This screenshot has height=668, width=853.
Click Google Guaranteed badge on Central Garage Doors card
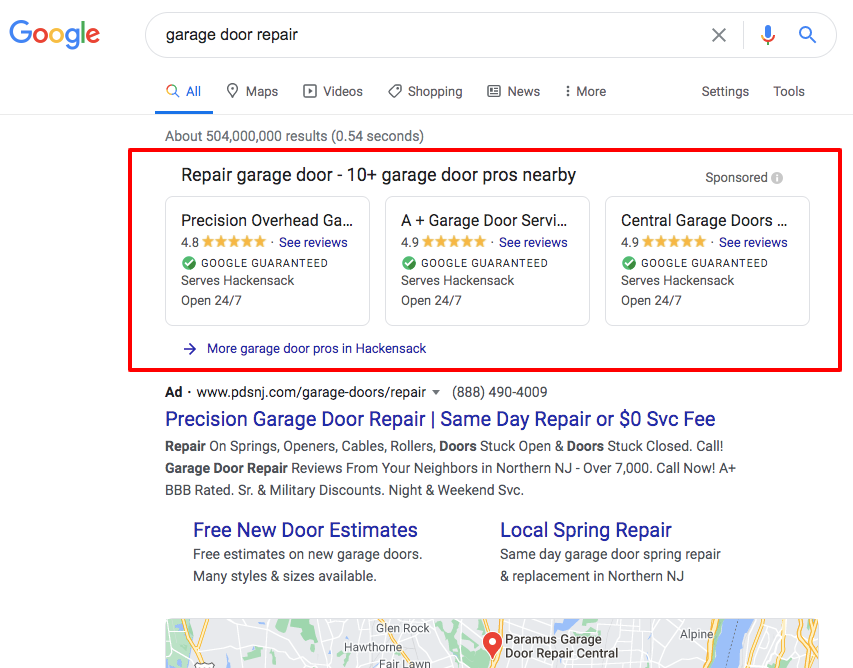694,263
